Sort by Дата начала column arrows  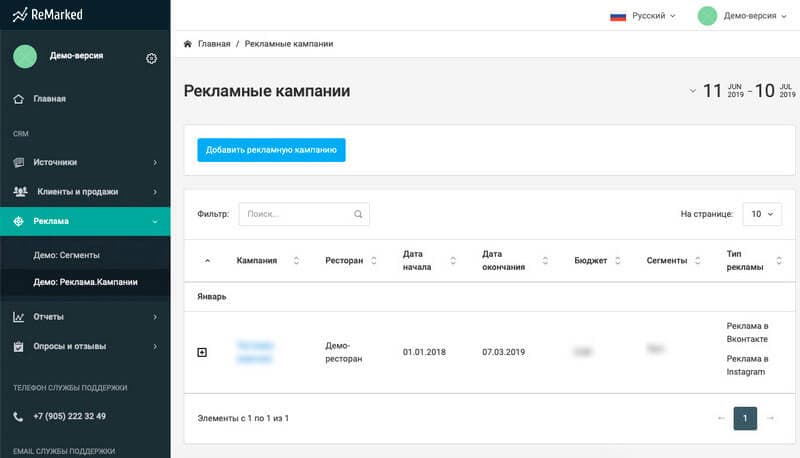coord(453,261)
